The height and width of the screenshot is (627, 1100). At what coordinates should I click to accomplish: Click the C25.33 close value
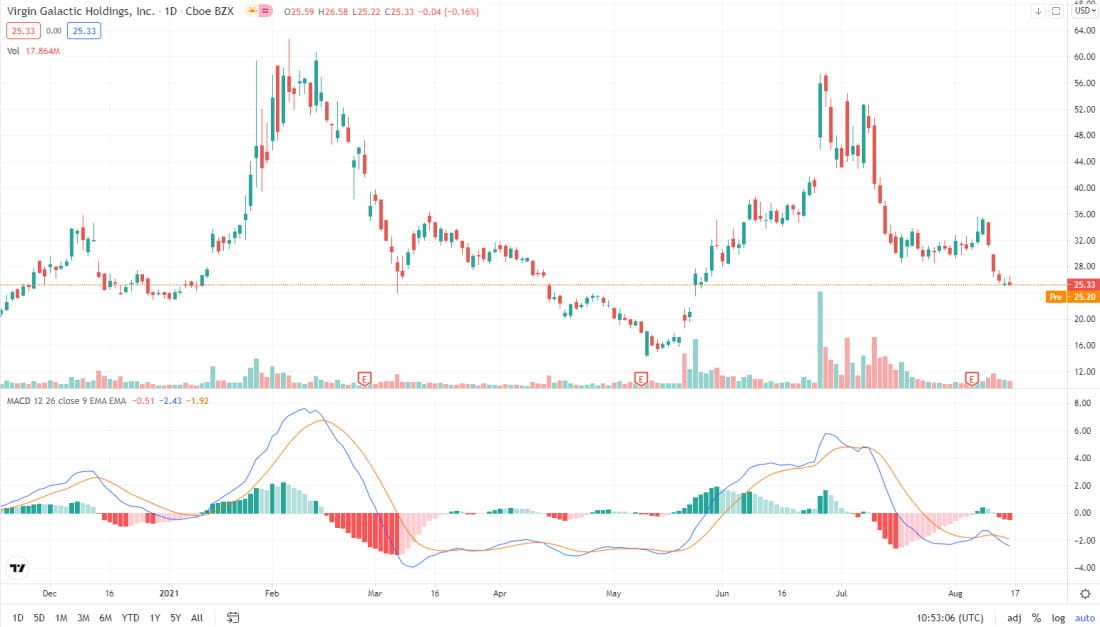(x=400, y=12)
